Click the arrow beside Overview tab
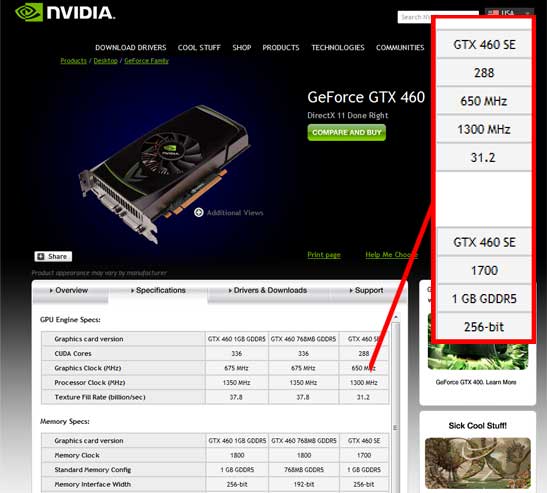 (51, 290)
